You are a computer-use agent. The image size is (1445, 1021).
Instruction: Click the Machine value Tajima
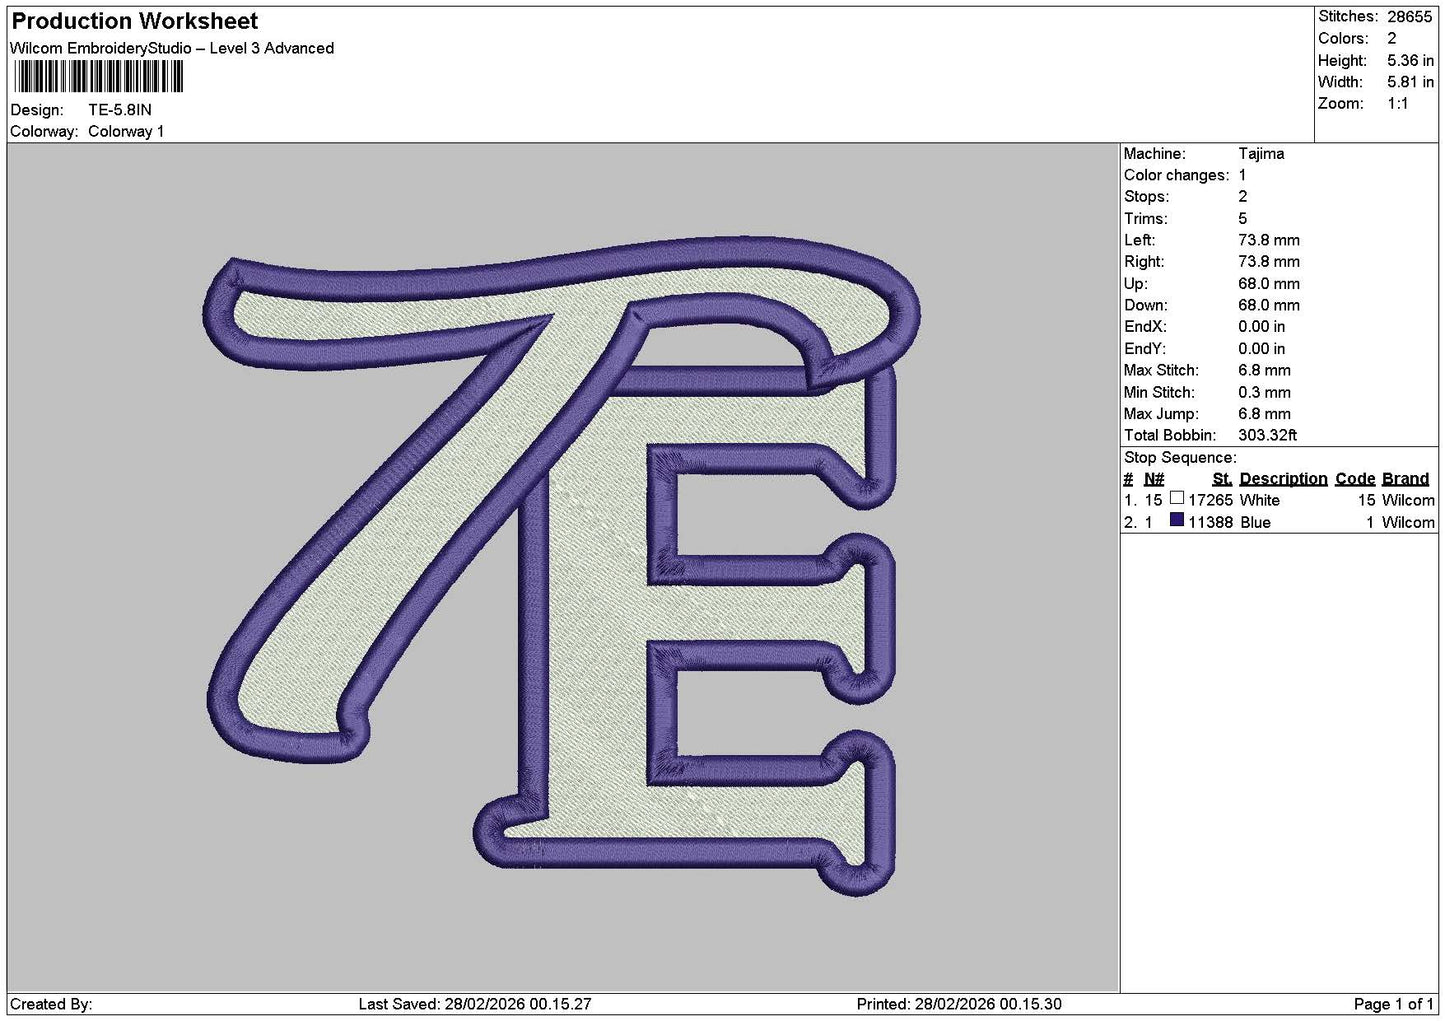click(1261, 154)
